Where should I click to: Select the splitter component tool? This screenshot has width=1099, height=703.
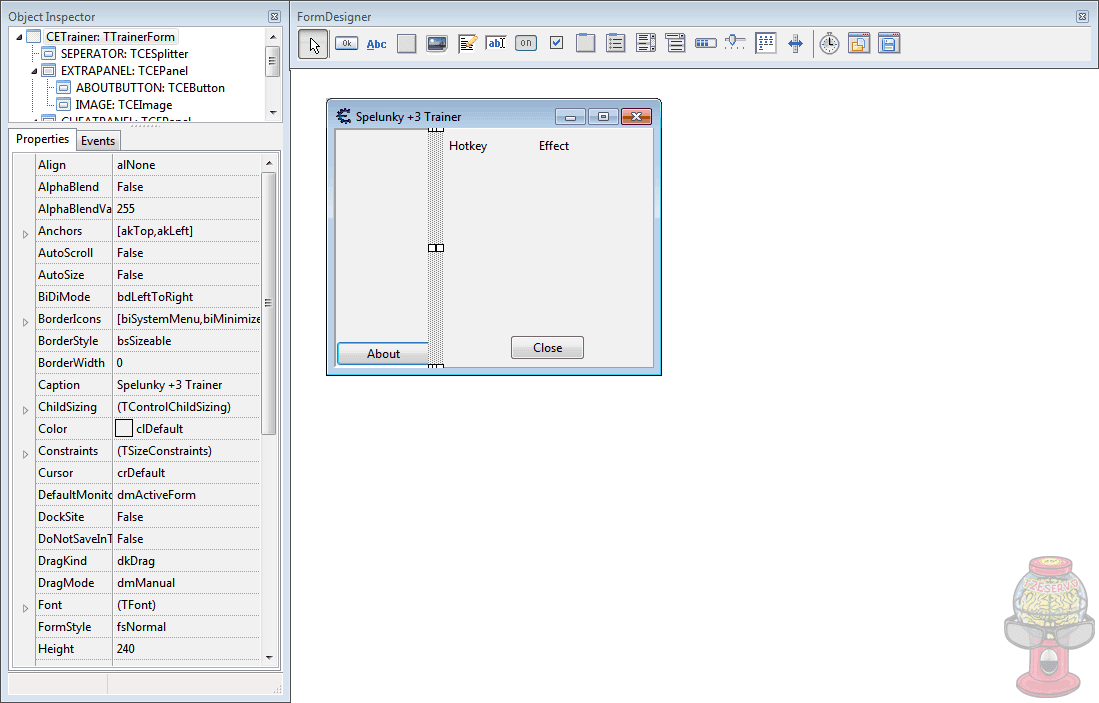[795, 43]
